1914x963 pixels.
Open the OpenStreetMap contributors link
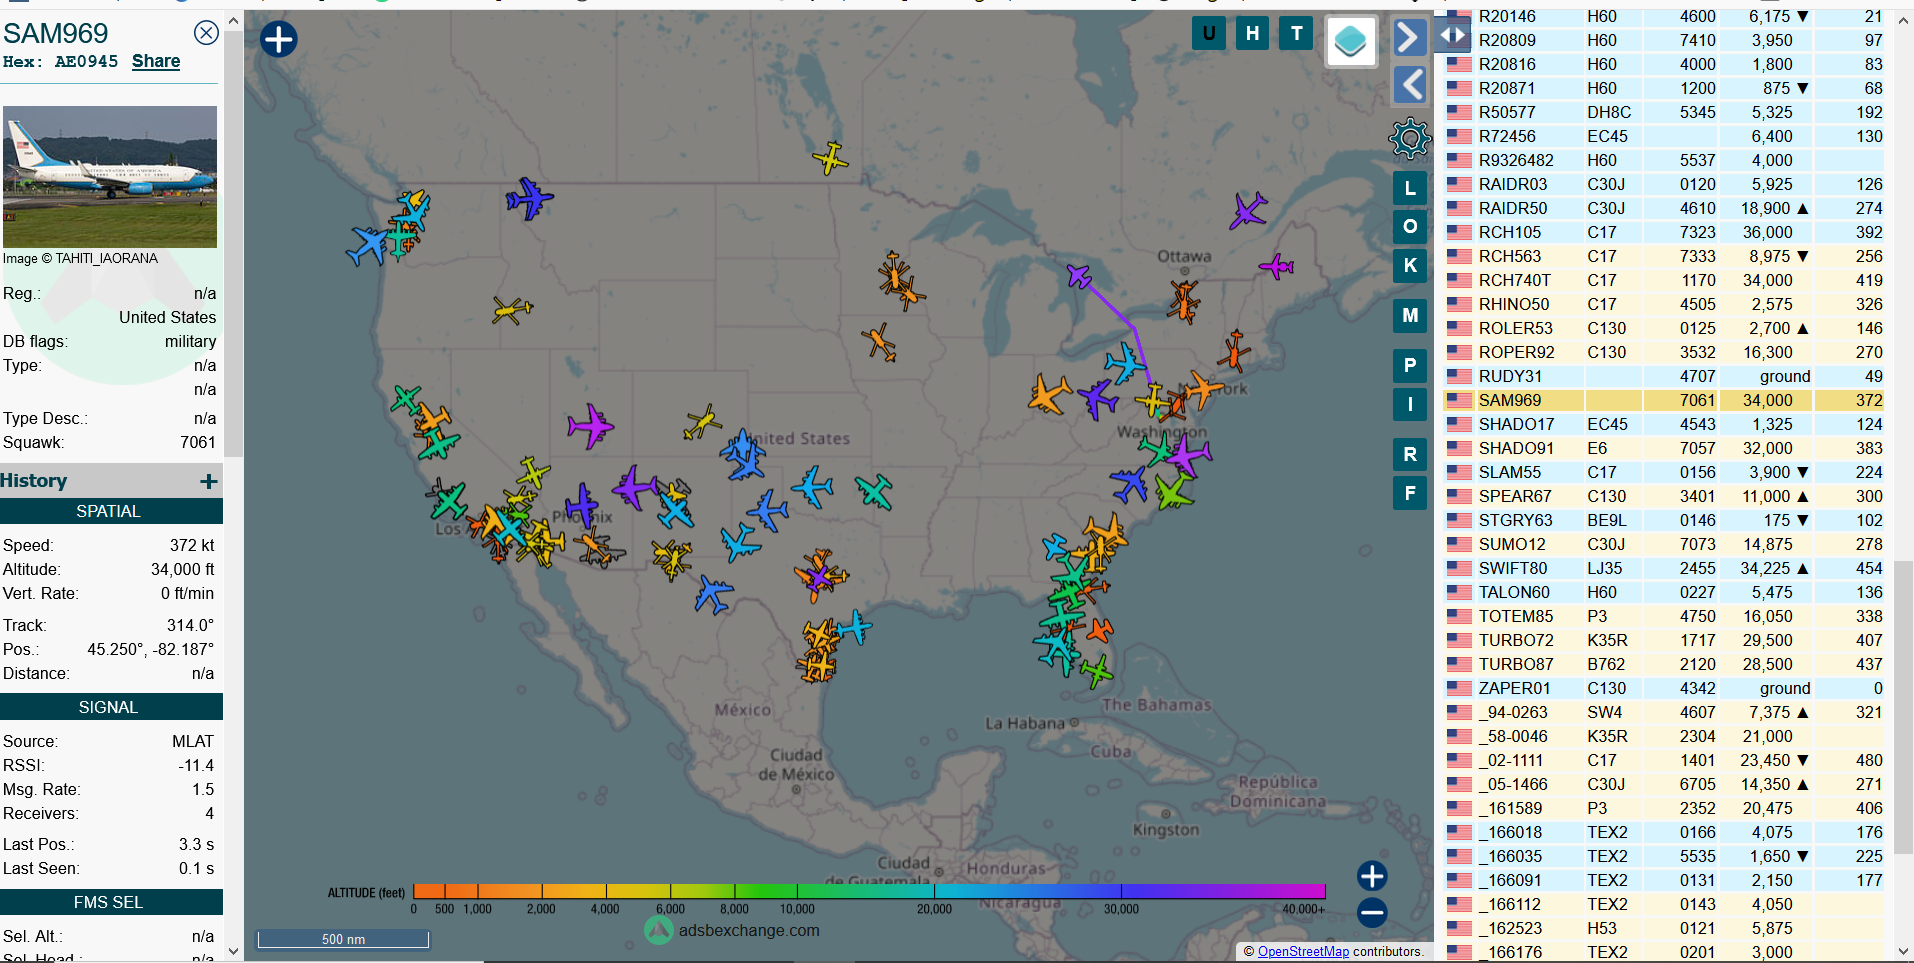1303,952
